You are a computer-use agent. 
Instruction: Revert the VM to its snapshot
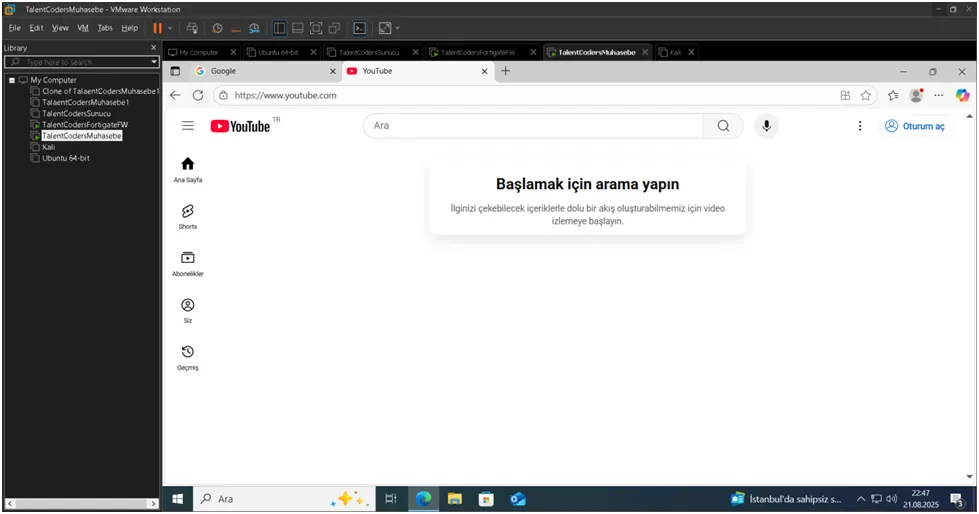pyautogui.click(x=236, y=28)
